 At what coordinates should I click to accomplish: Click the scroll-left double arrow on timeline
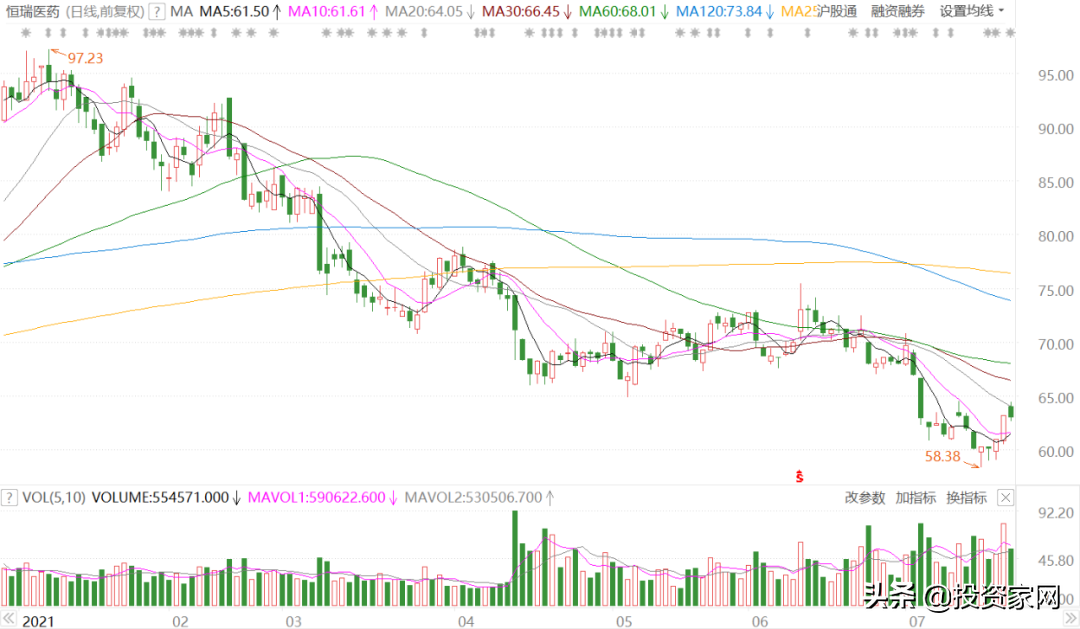click(x=8, y=618)
